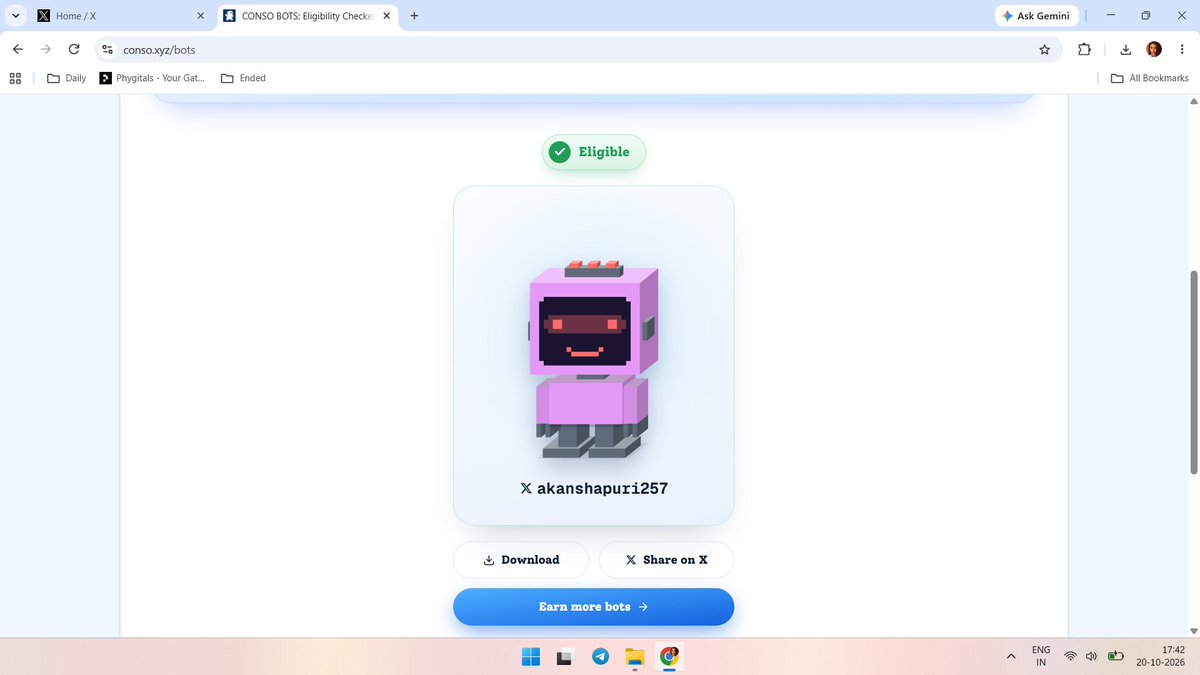1200x675 pixels.
Task: Open the tab search dropdown arrow
Action: [15, 16]
